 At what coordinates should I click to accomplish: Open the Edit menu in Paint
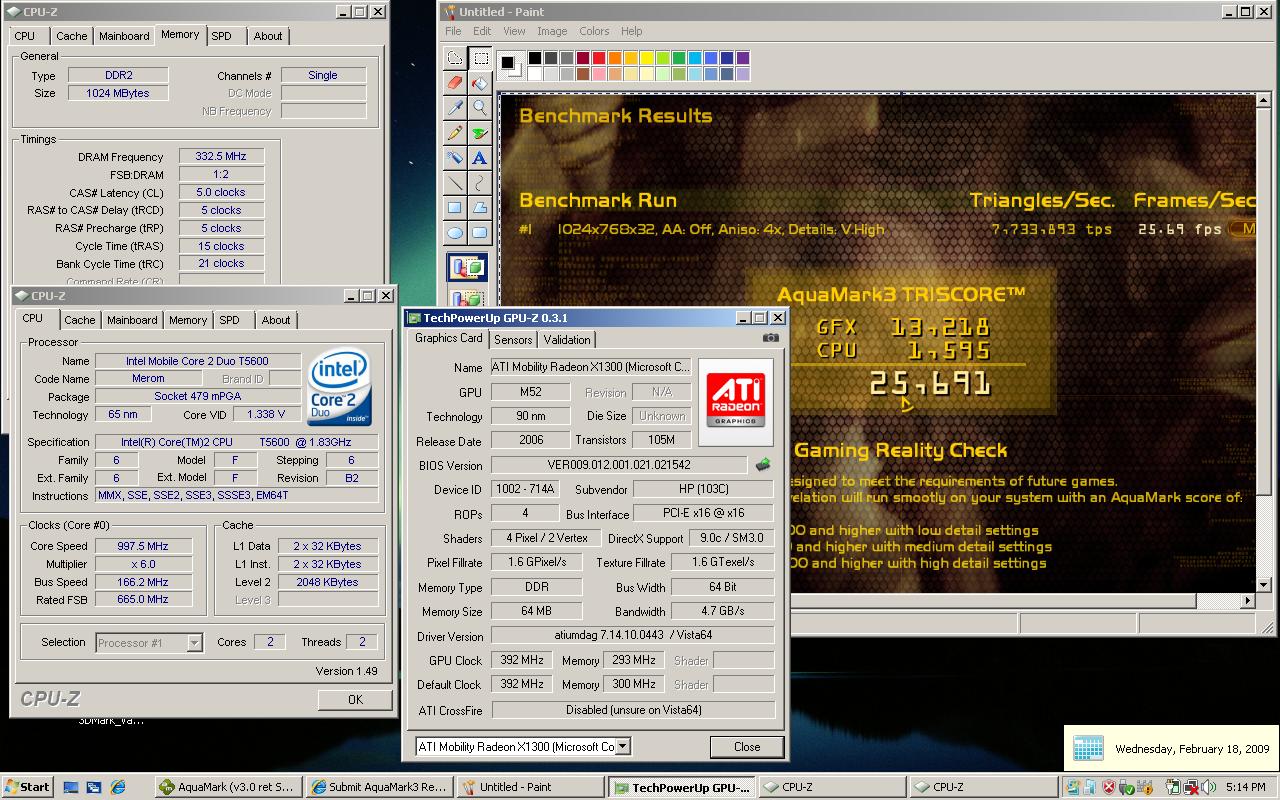coord(483,31)
